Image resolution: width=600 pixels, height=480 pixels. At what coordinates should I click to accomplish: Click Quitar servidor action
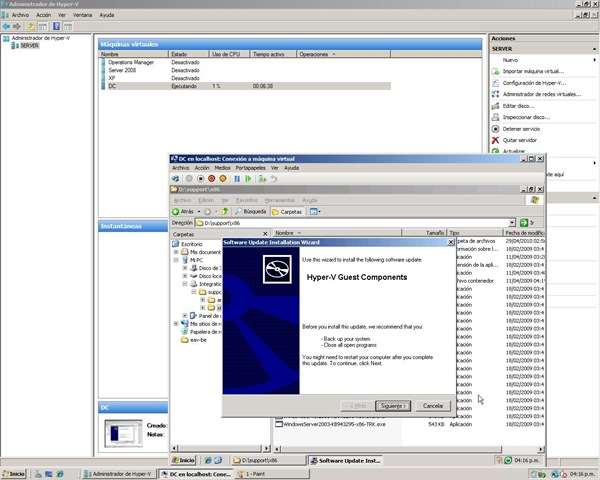[x=520, y=140]
